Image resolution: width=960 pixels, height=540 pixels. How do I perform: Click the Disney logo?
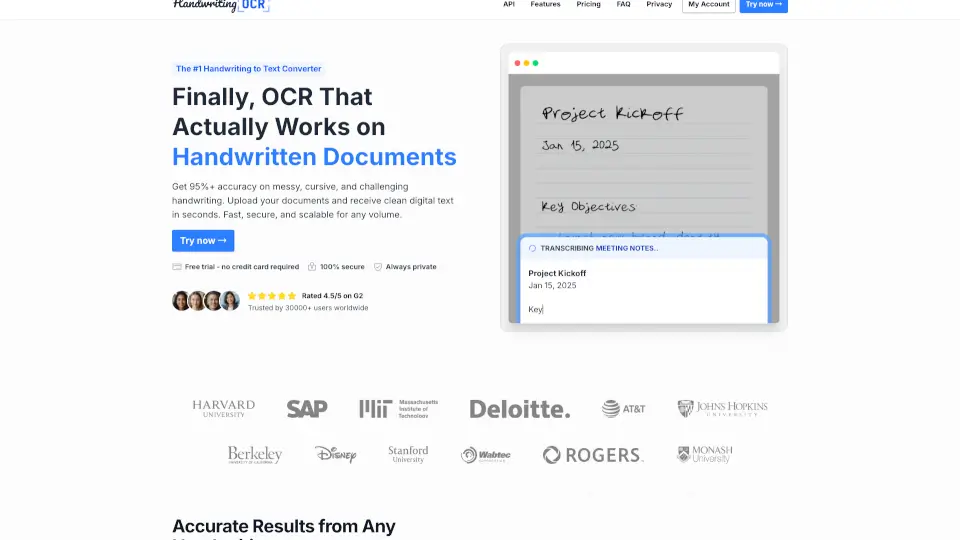coord(335,455)
